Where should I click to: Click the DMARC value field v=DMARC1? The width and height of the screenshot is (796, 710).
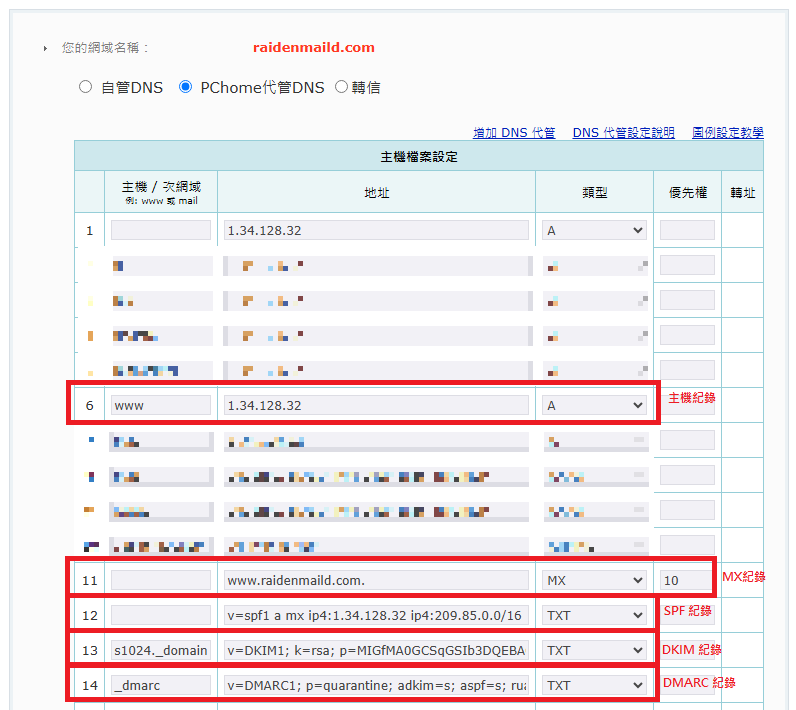coord(376,685)
